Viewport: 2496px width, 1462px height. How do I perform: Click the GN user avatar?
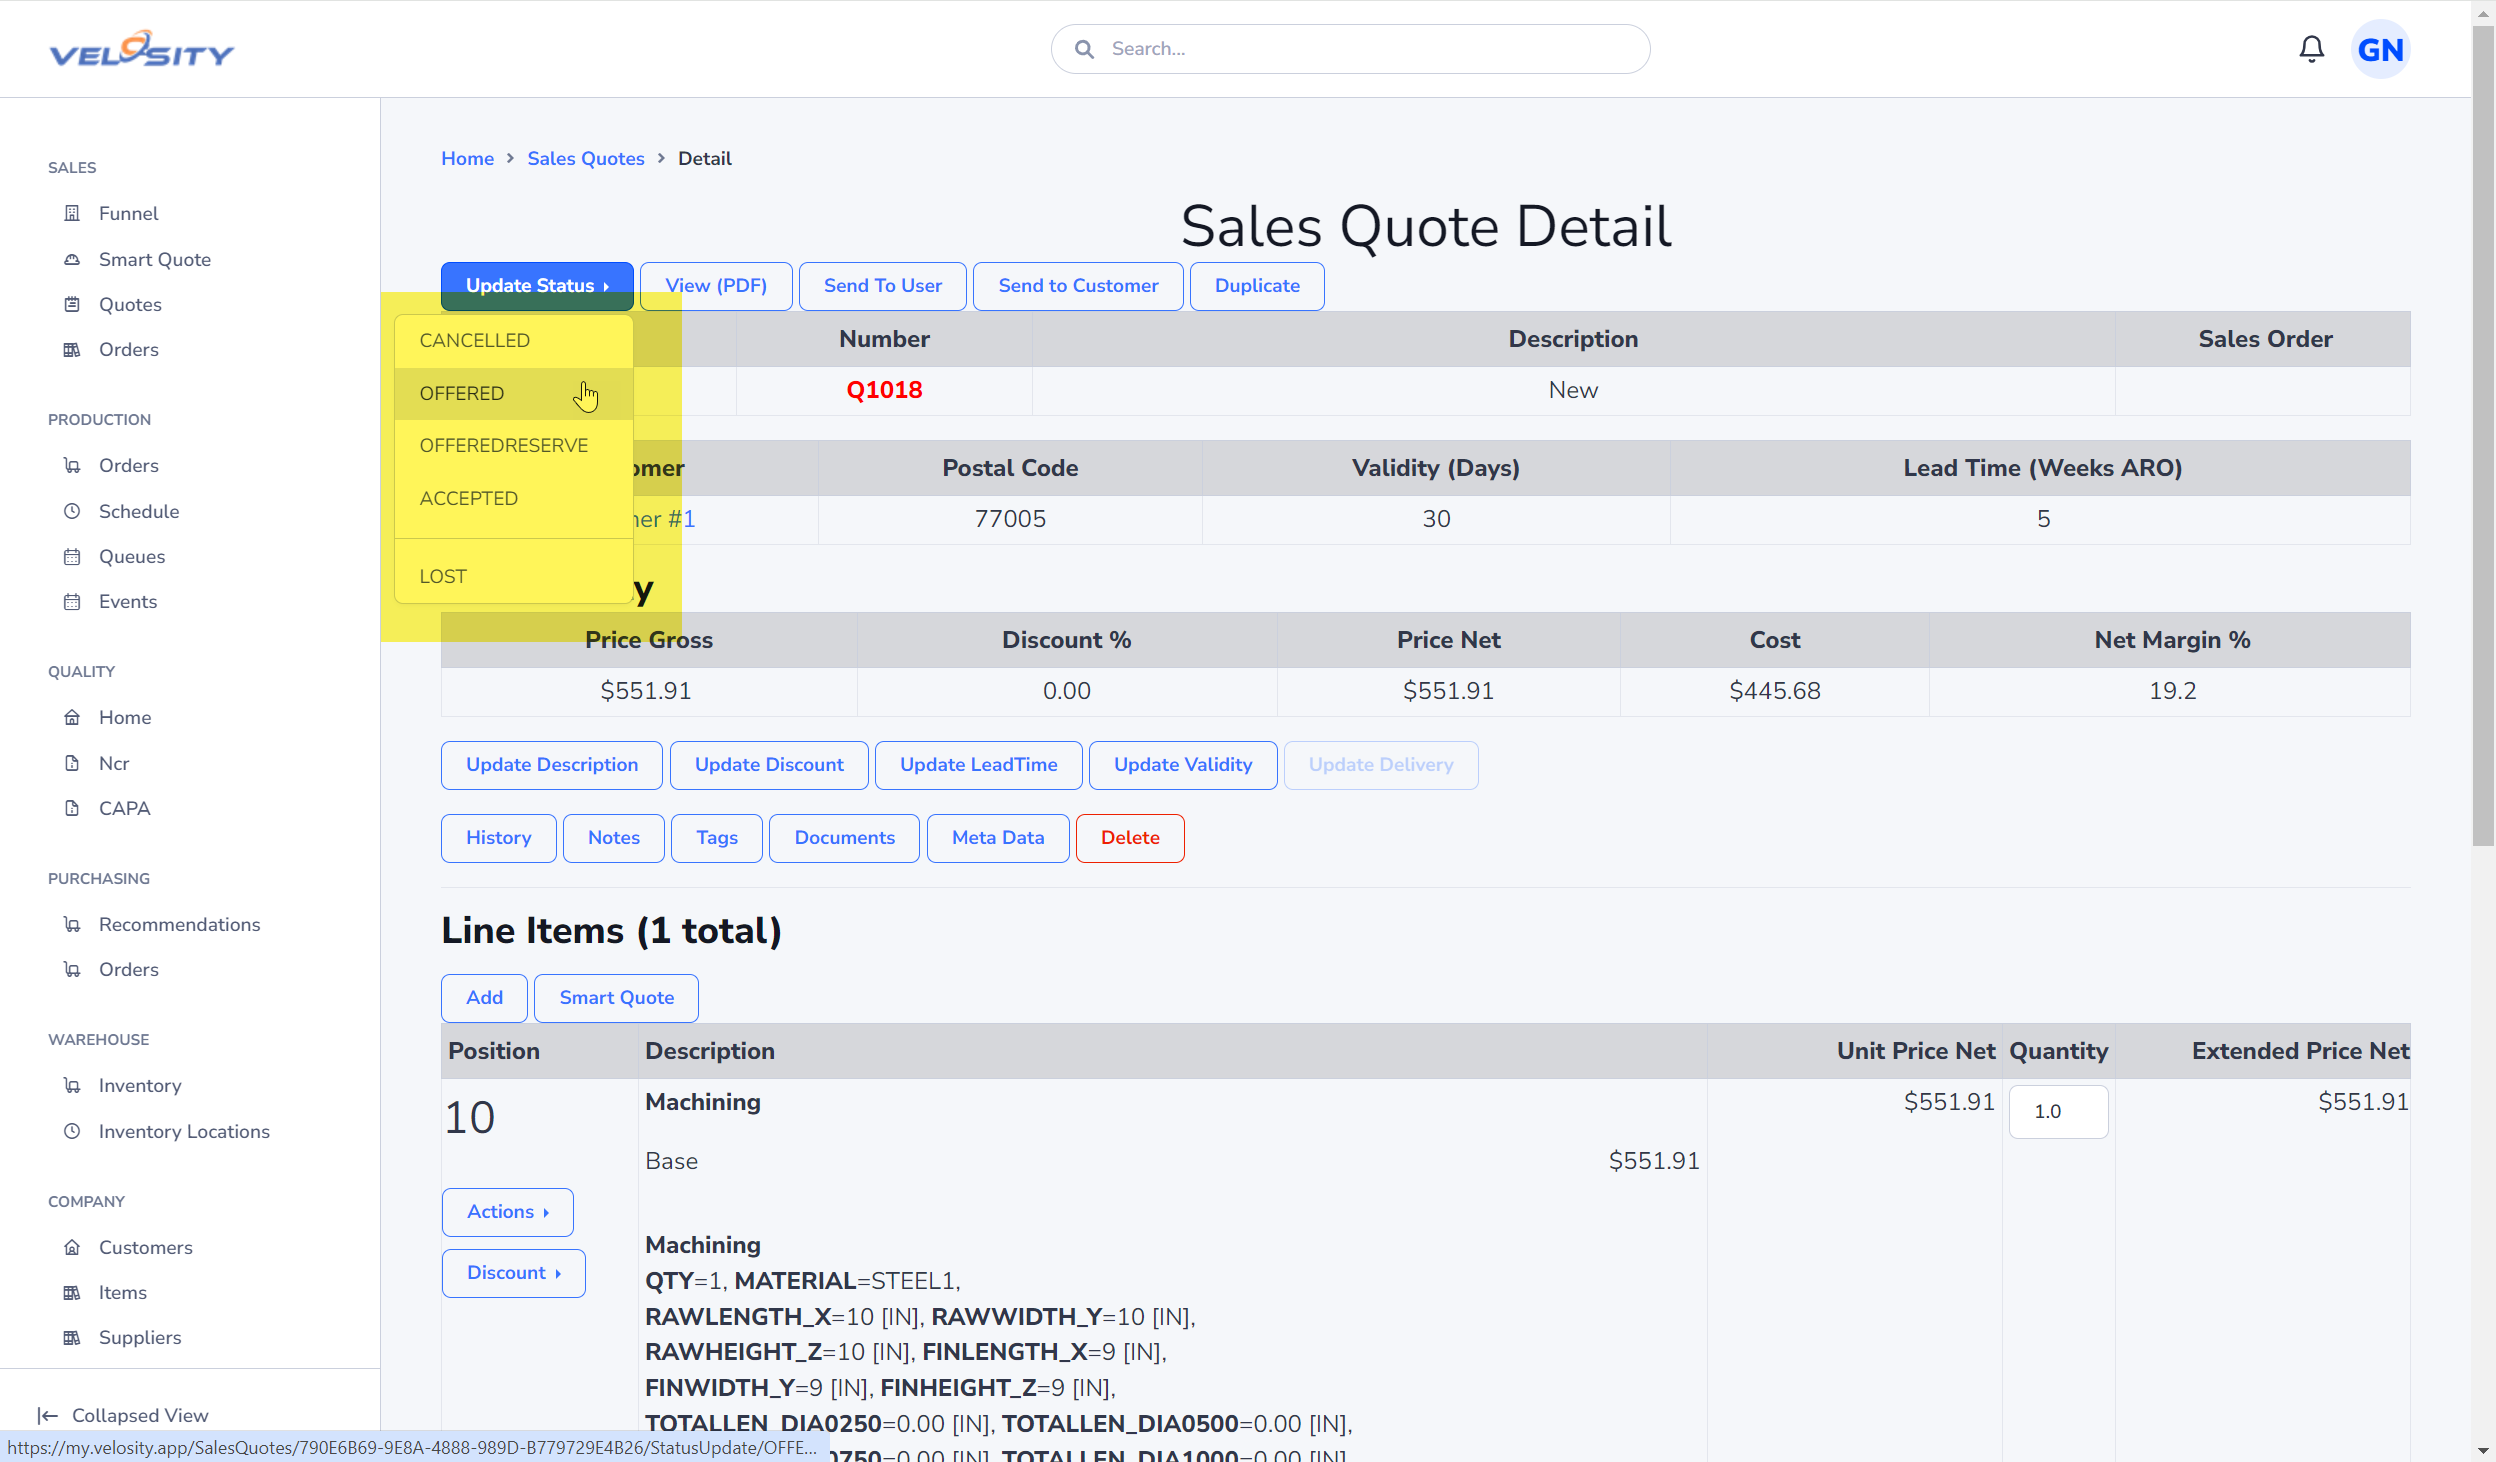[2380, 49]
